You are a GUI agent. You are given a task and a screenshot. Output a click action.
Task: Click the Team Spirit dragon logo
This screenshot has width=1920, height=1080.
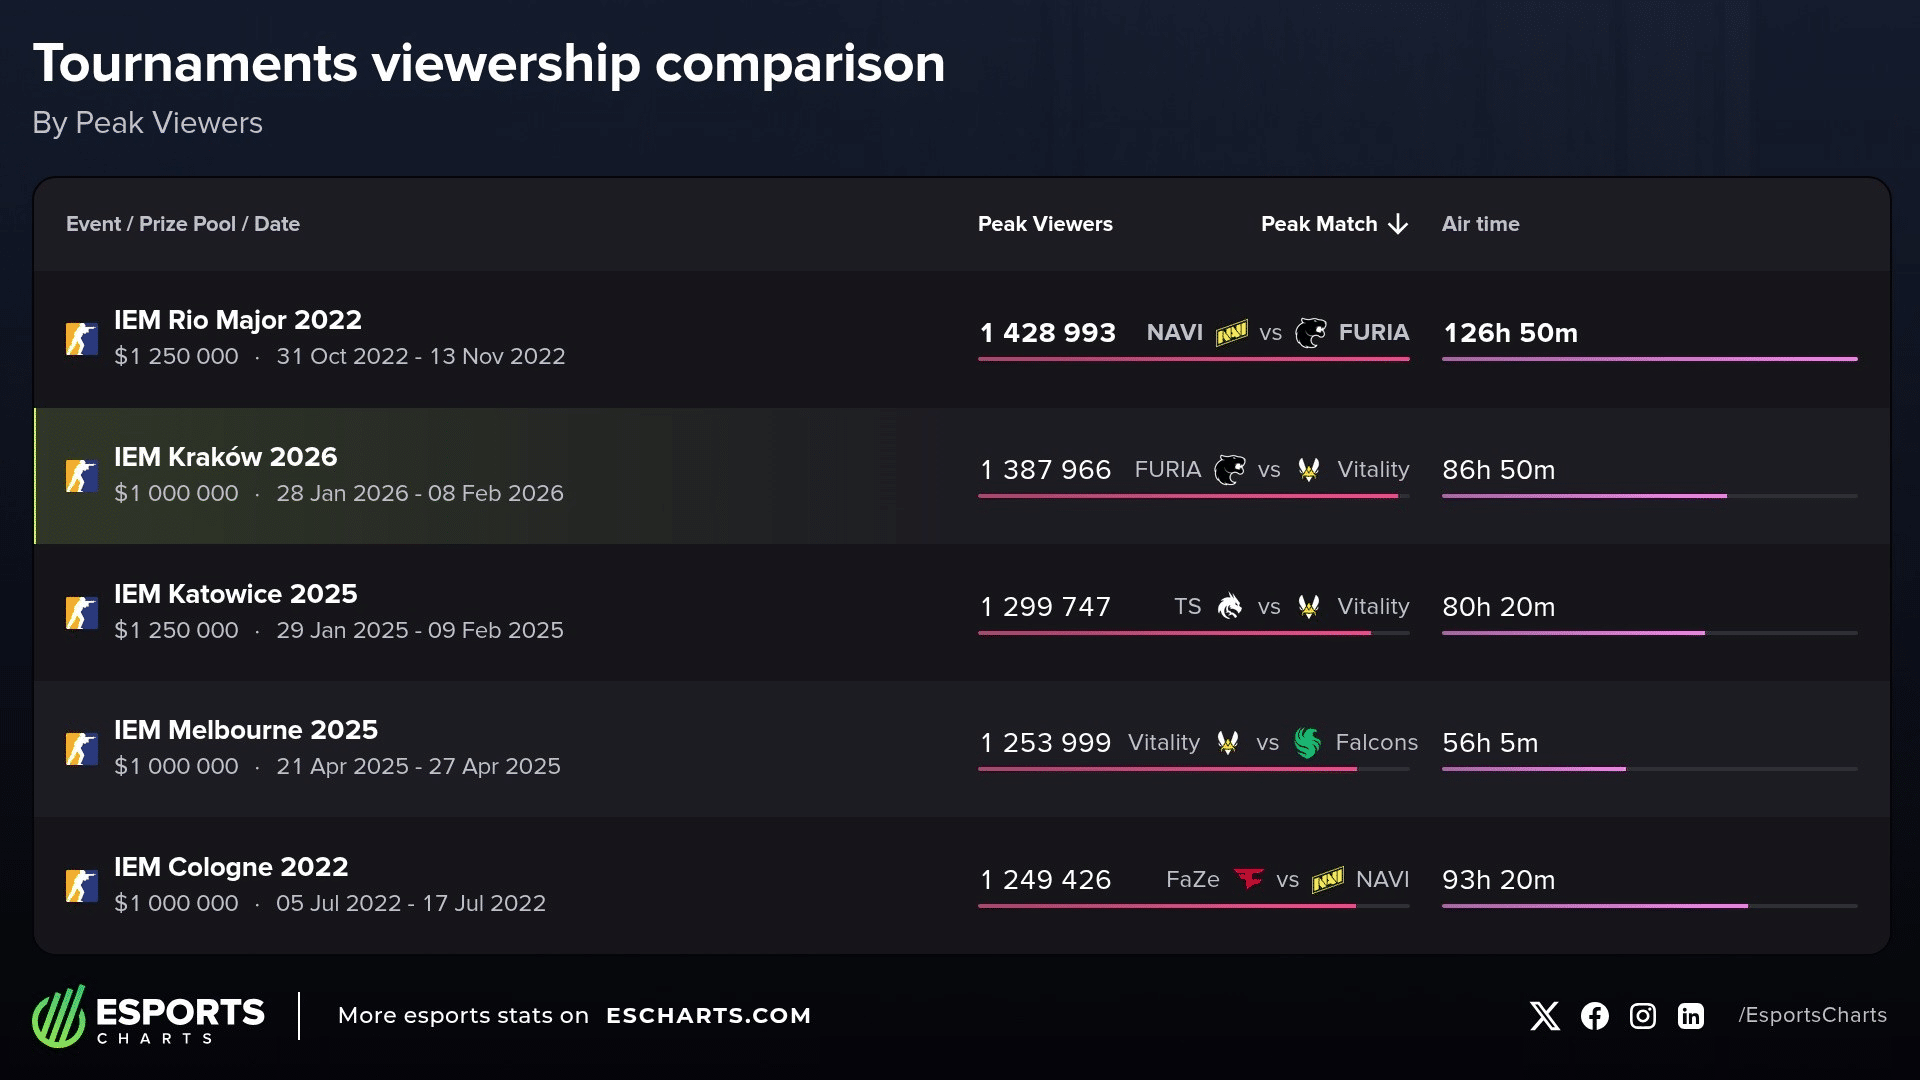[1229, 606]
